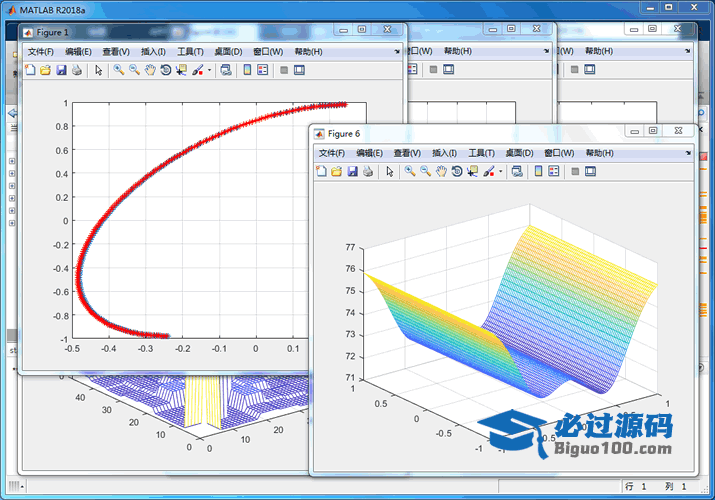Image resolution: width=715 pixels, height=500 pixels.
Task: Toggle Zoom In tool in Figure 6 toolbar
Action: [x=409, y=172]
